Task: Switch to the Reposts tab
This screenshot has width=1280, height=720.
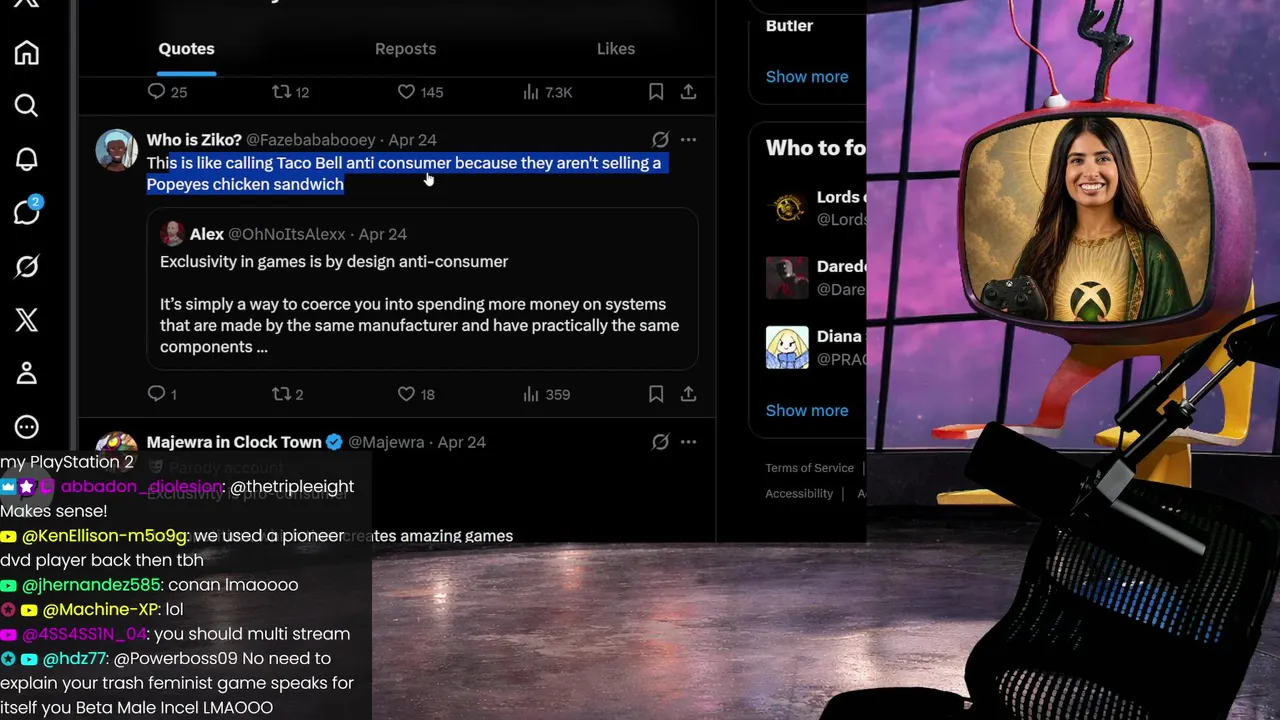Action: point(405,49)
